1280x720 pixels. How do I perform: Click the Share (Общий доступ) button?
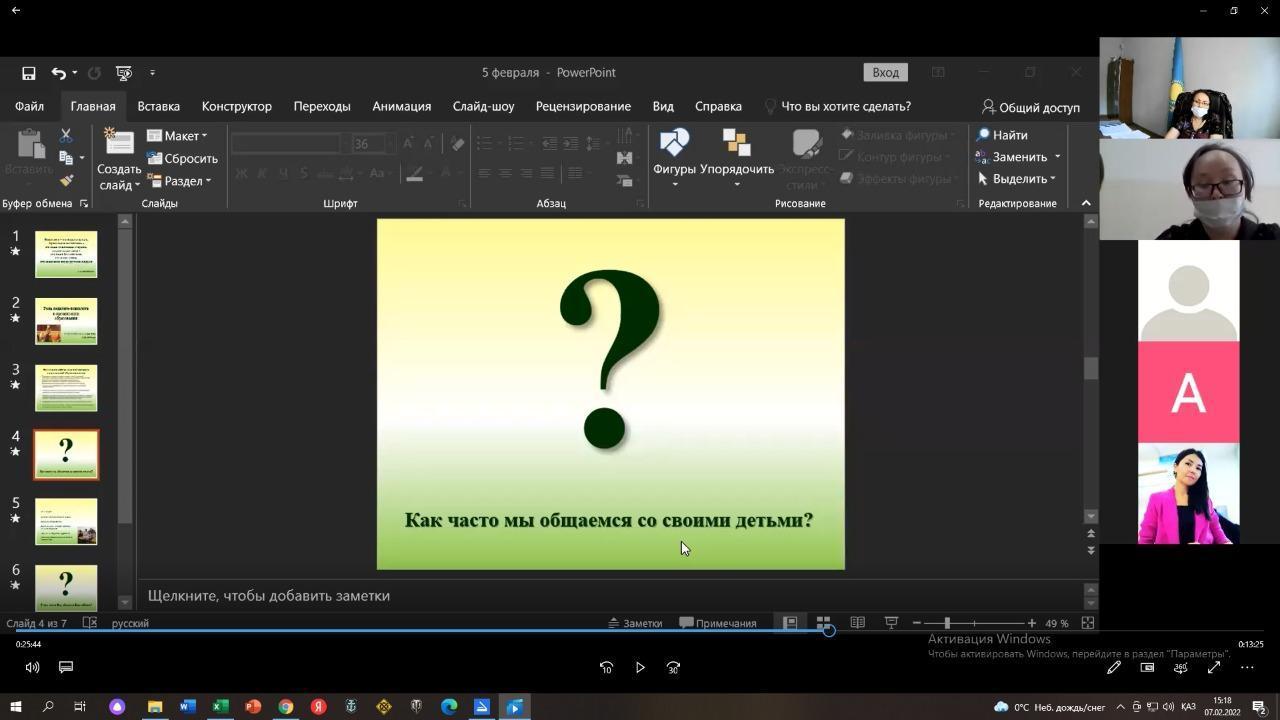[x=1030, y=107]
